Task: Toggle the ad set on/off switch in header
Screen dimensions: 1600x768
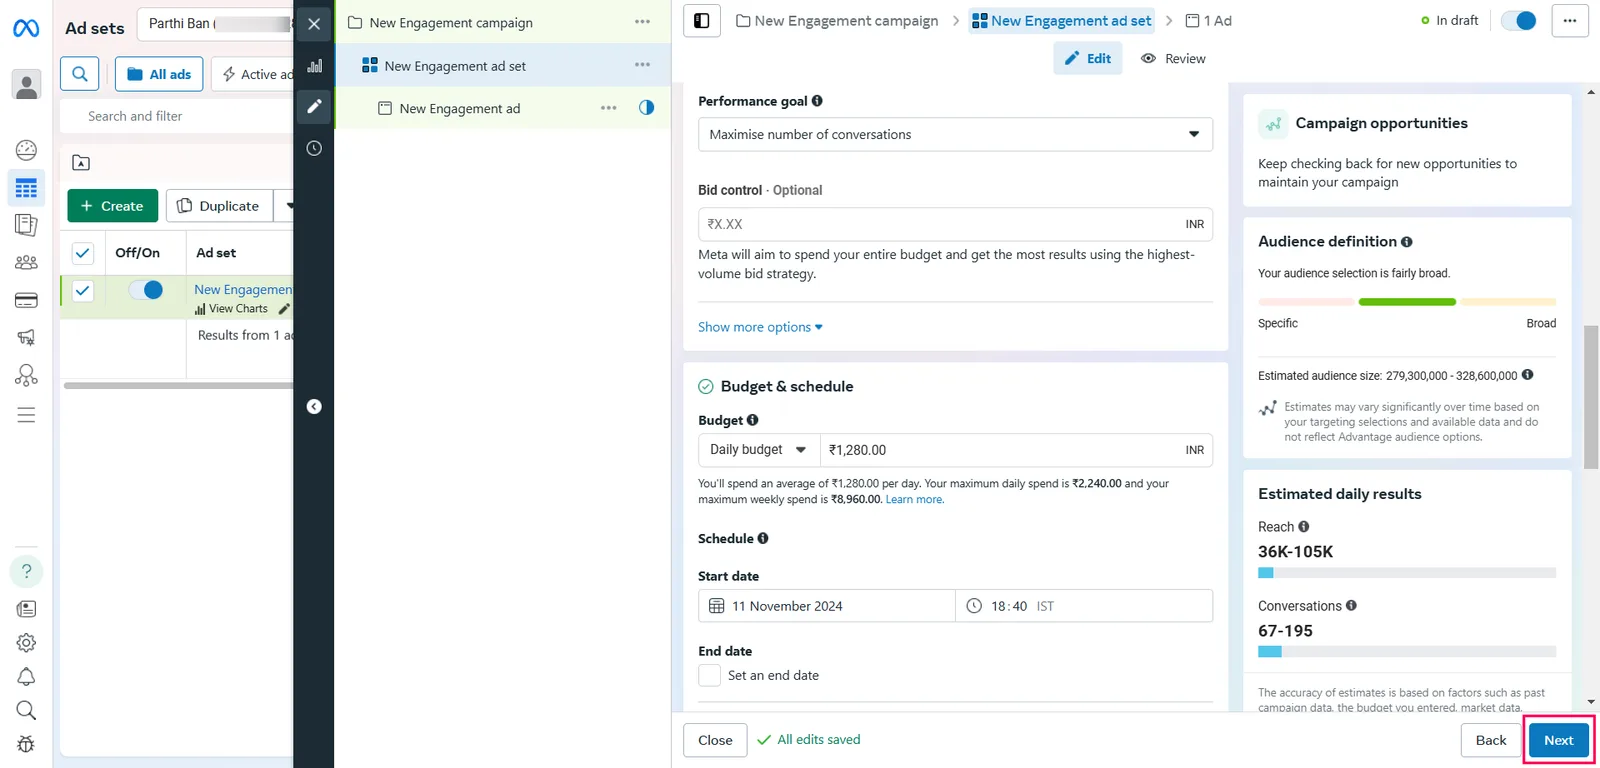Action: point(1518,20)
